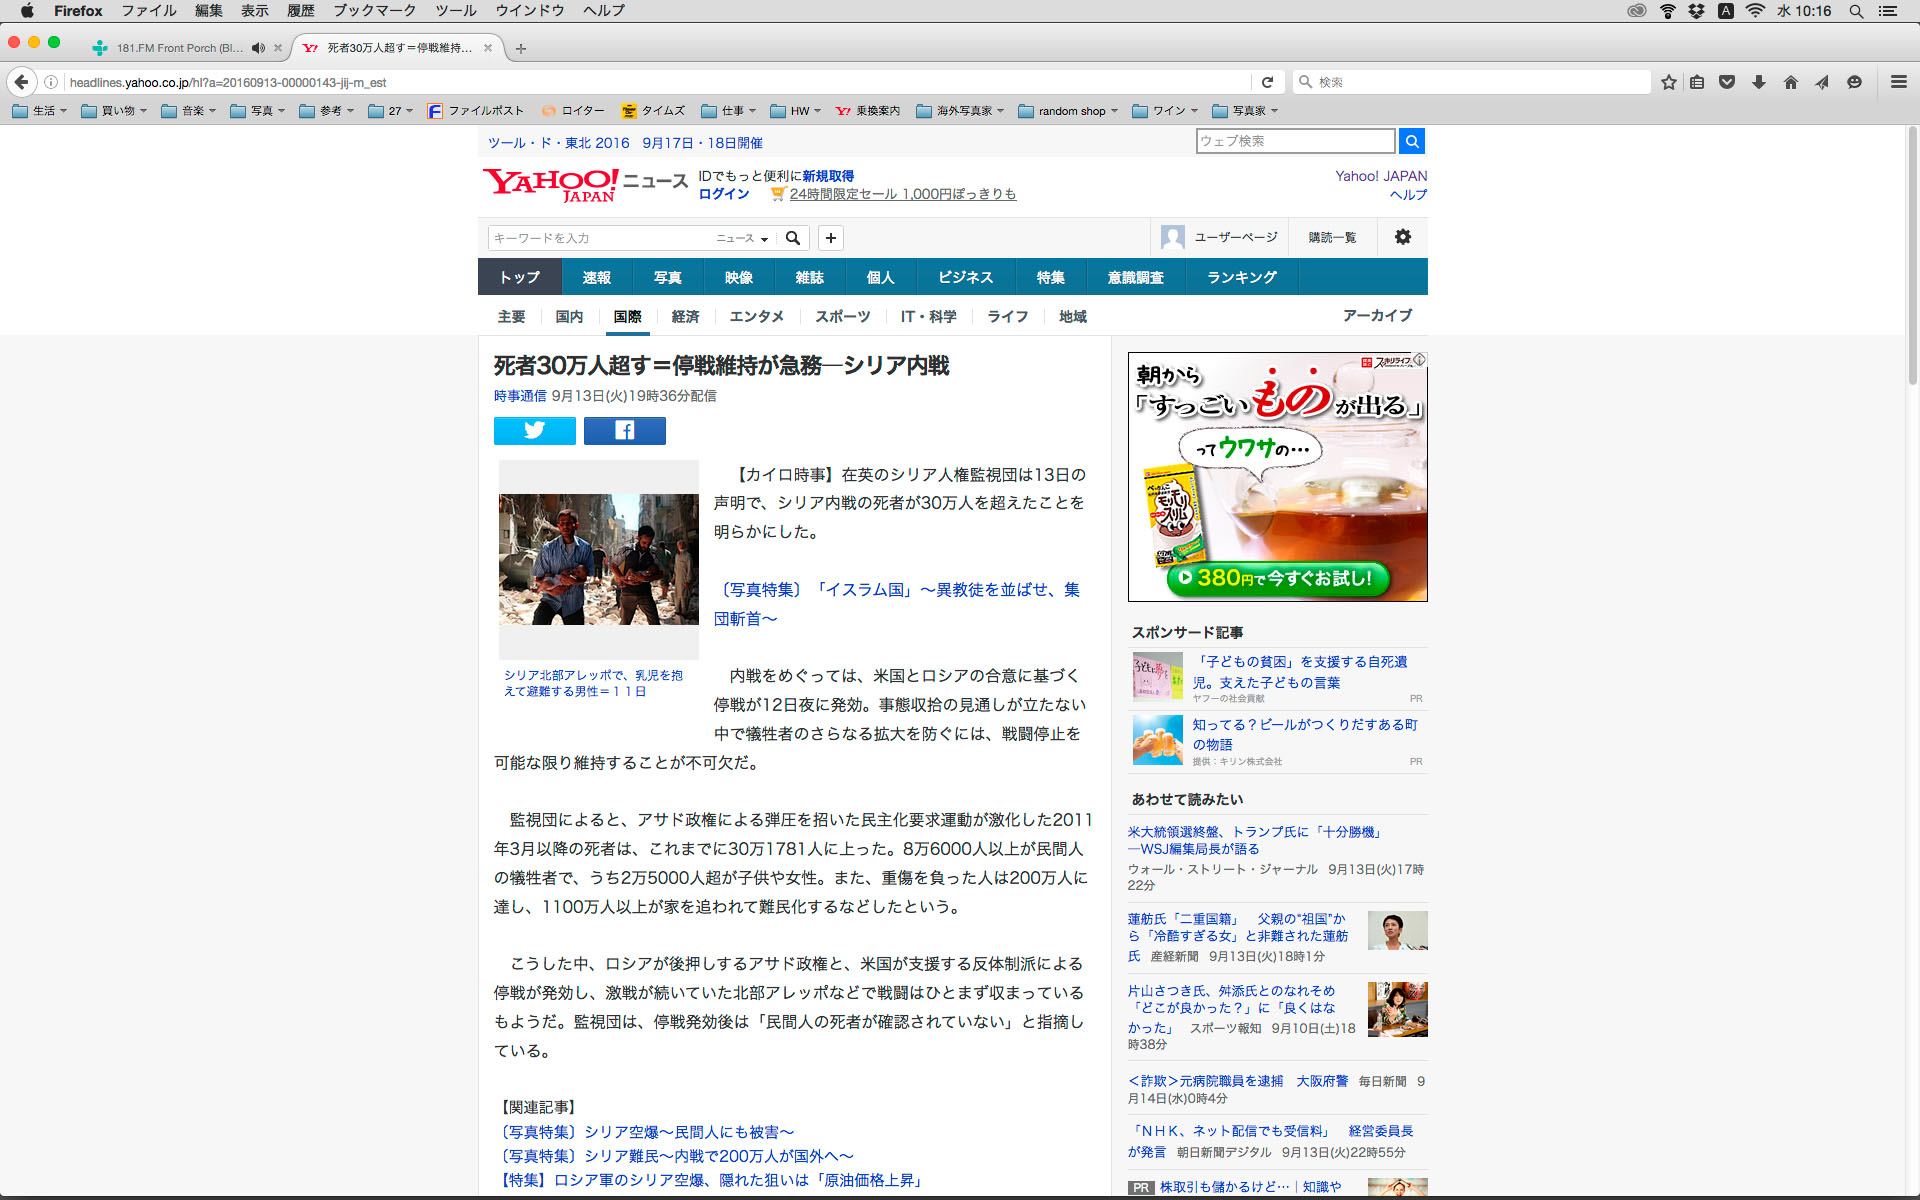Share article via Facebook button

[x=624, y=431]
